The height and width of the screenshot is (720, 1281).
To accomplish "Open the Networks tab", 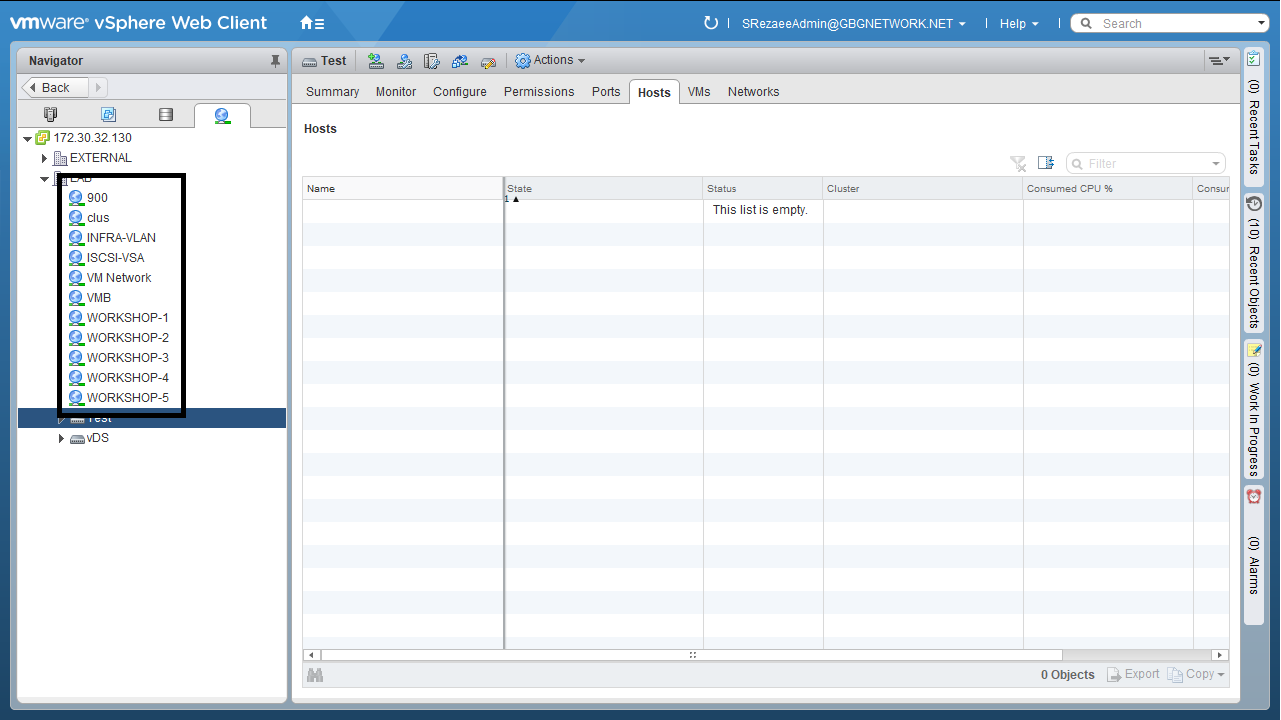I will point(753,92).
